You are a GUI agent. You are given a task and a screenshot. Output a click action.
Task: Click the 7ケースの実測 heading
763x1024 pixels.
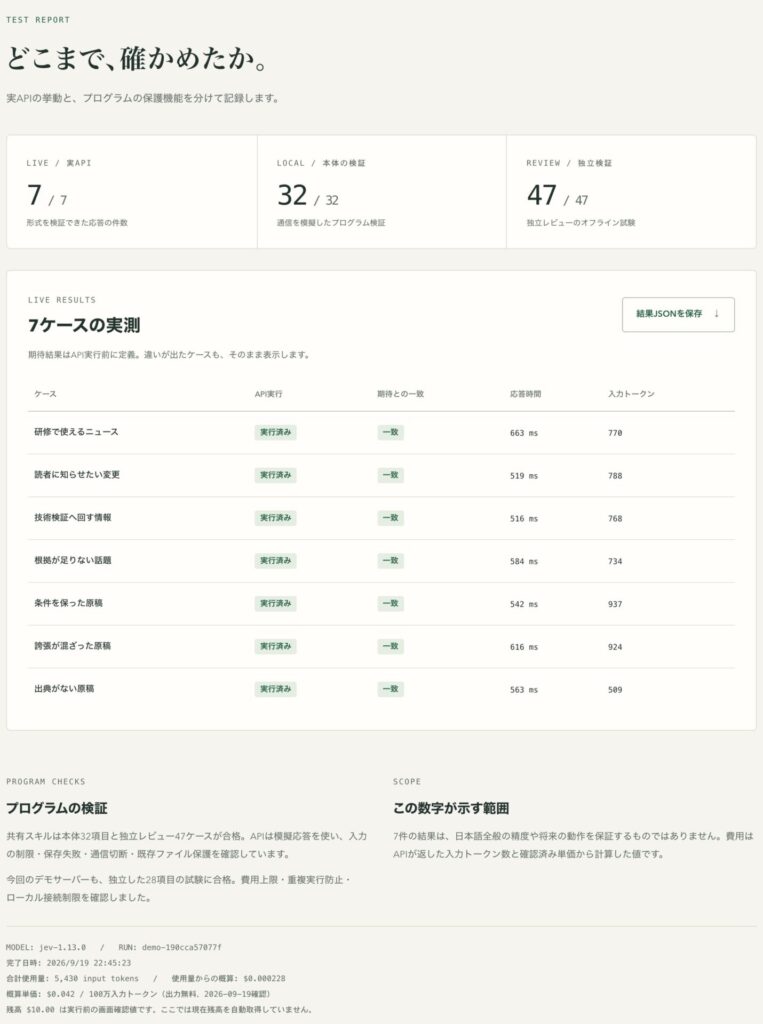click(x=84, y=325)
